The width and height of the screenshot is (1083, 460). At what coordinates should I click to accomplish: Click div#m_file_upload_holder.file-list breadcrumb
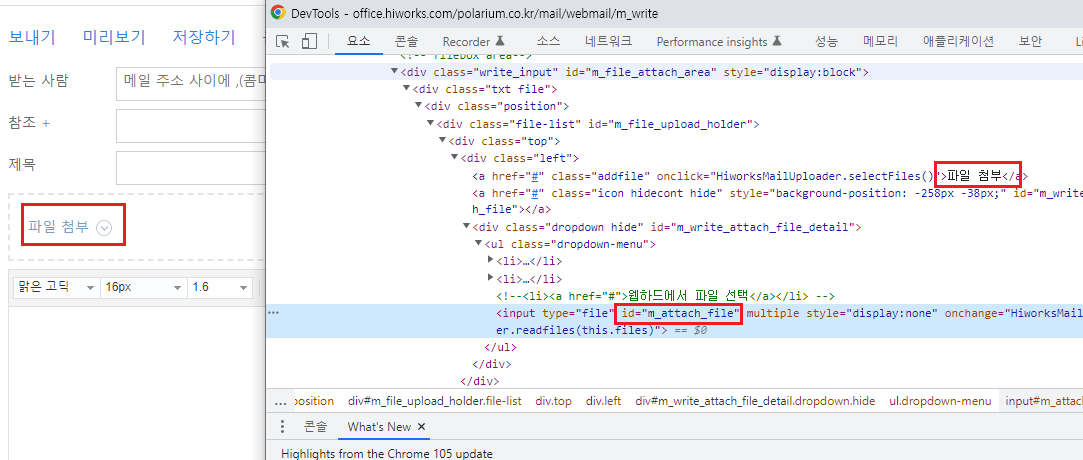point(435,401)
